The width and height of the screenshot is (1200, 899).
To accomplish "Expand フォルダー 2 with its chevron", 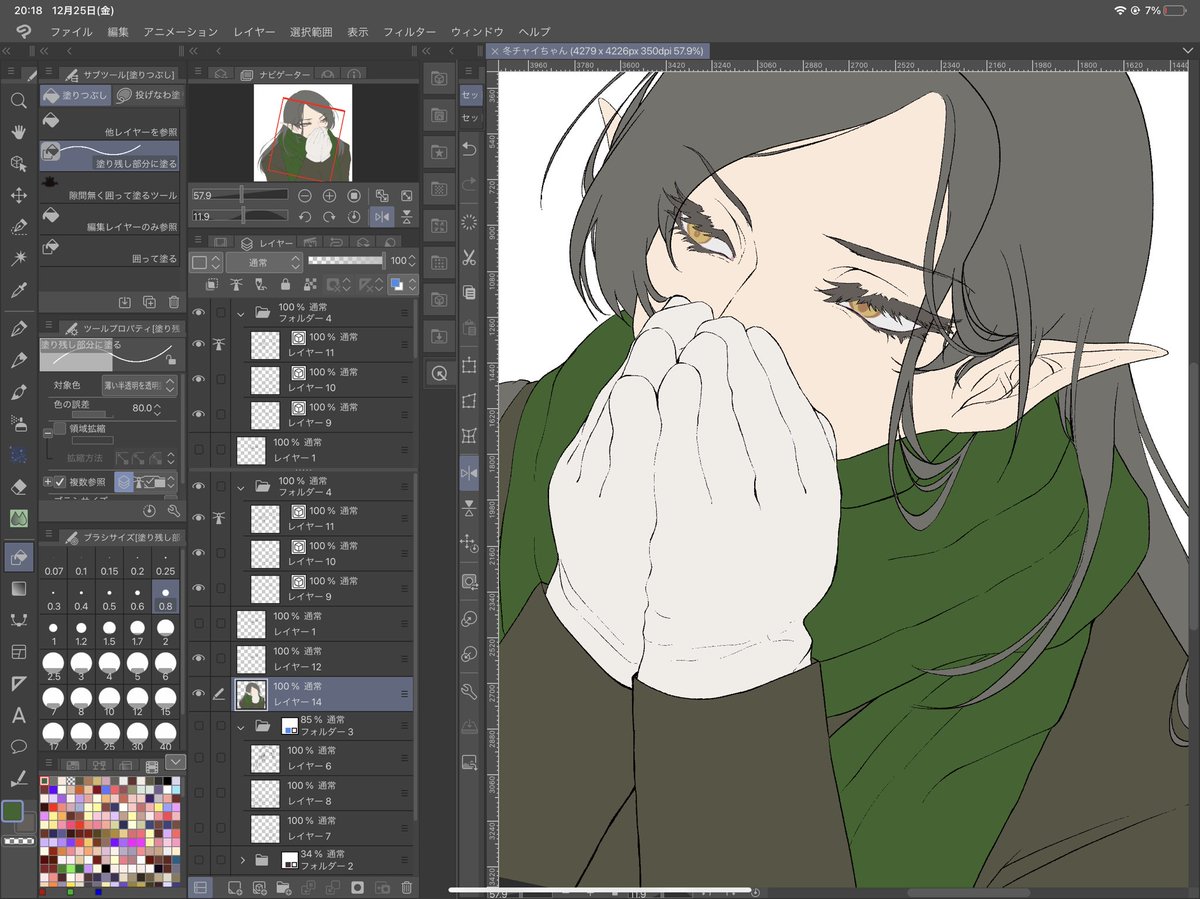I will (x=242, y=859).
